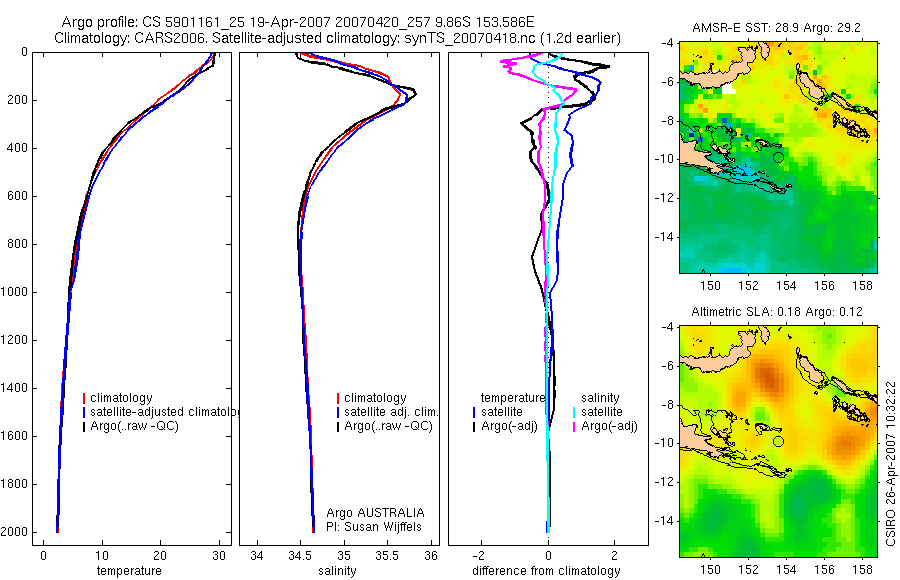Click cyan salinity satellite marker in difference legend

click(574, 412)
